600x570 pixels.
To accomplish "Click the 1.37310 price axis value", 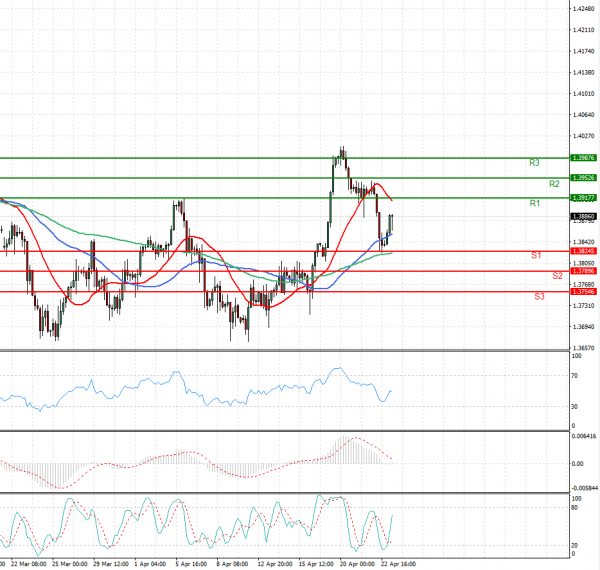I will tap(584, 306).
